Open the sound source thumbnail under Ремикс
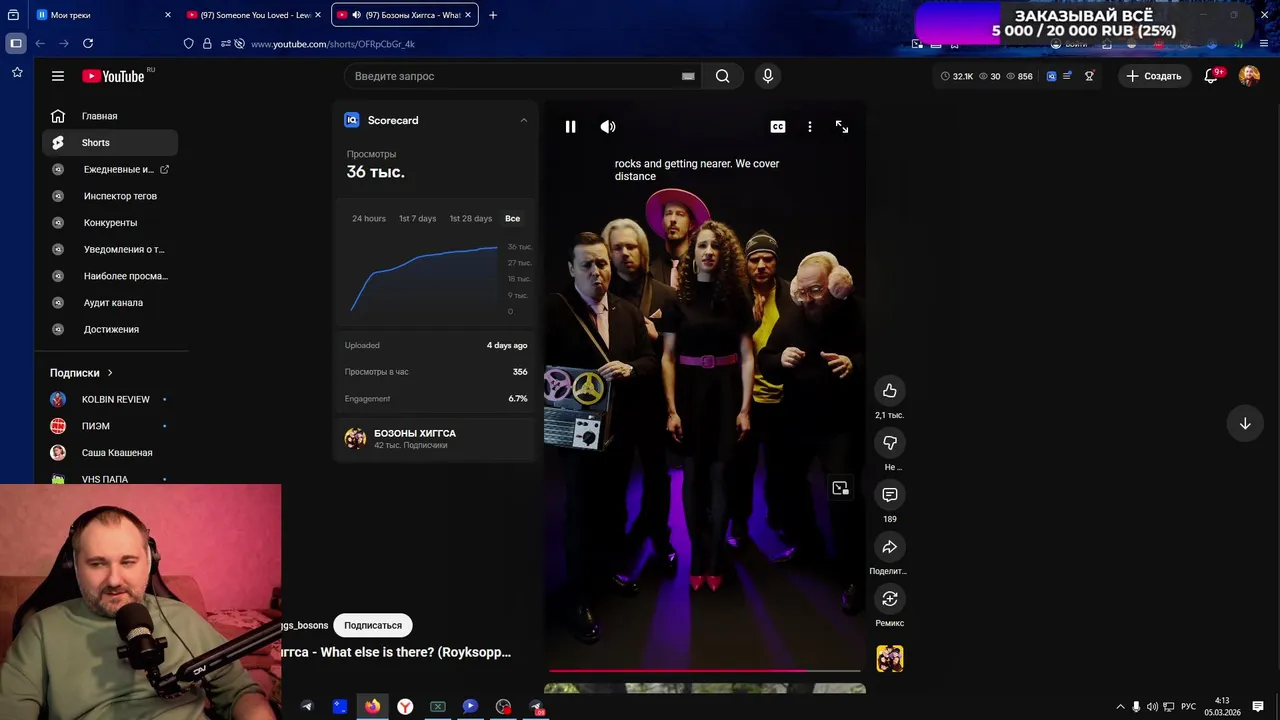Viewport: 1280px width, 720px height. coord(890,658)
